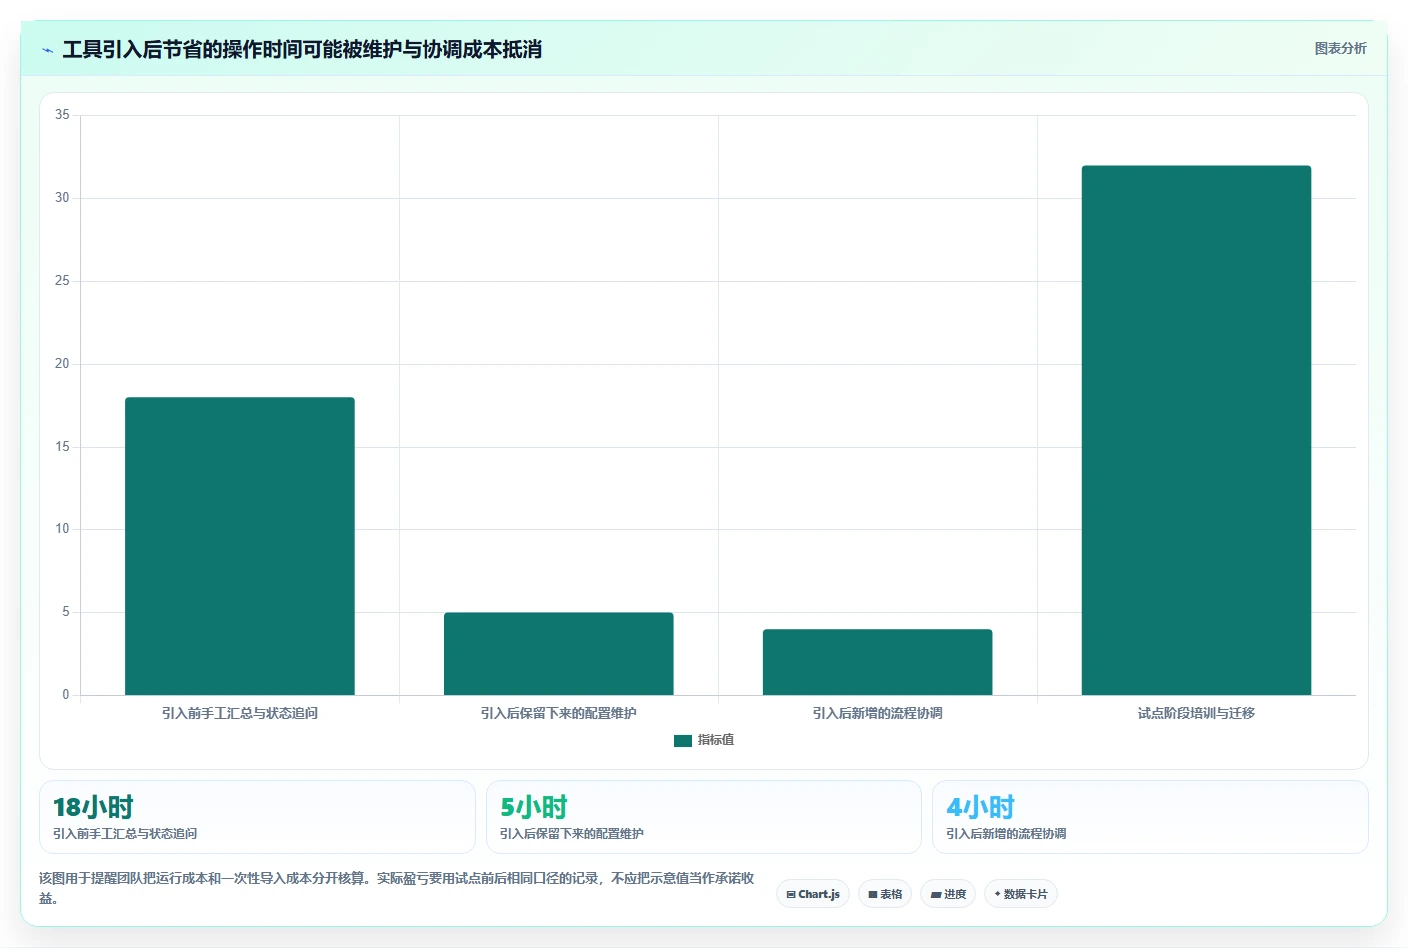Click card caption 引入后新增的流程协调 under 4小时
The width and height of the screenshot is (1408, 948).
pyautogui.click(x=1006, y=833)
